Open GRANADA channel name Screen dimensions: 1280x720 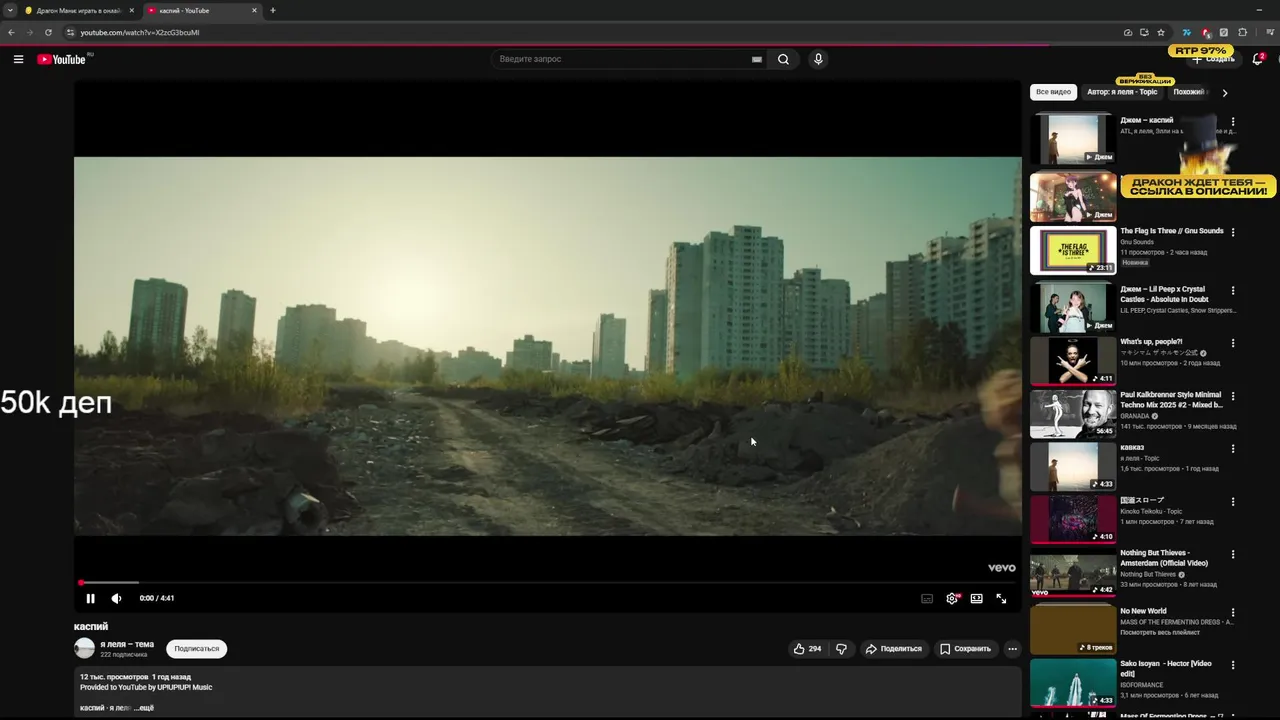click(x=1136, y=416)
